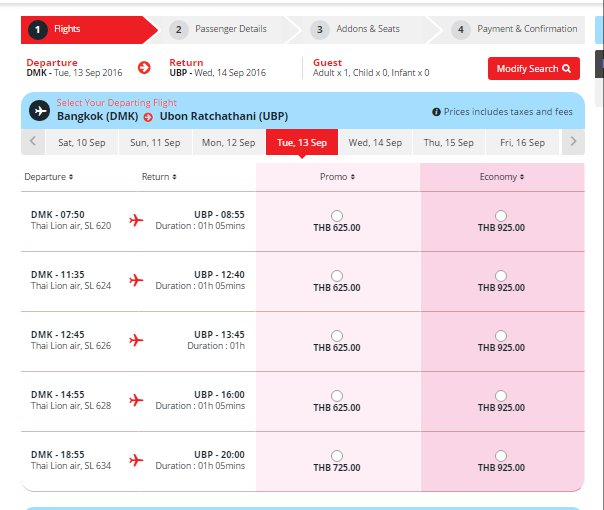Switch to Fri, 16 Sep date tab
Screen dimensions: 604x510
(522, 143)
